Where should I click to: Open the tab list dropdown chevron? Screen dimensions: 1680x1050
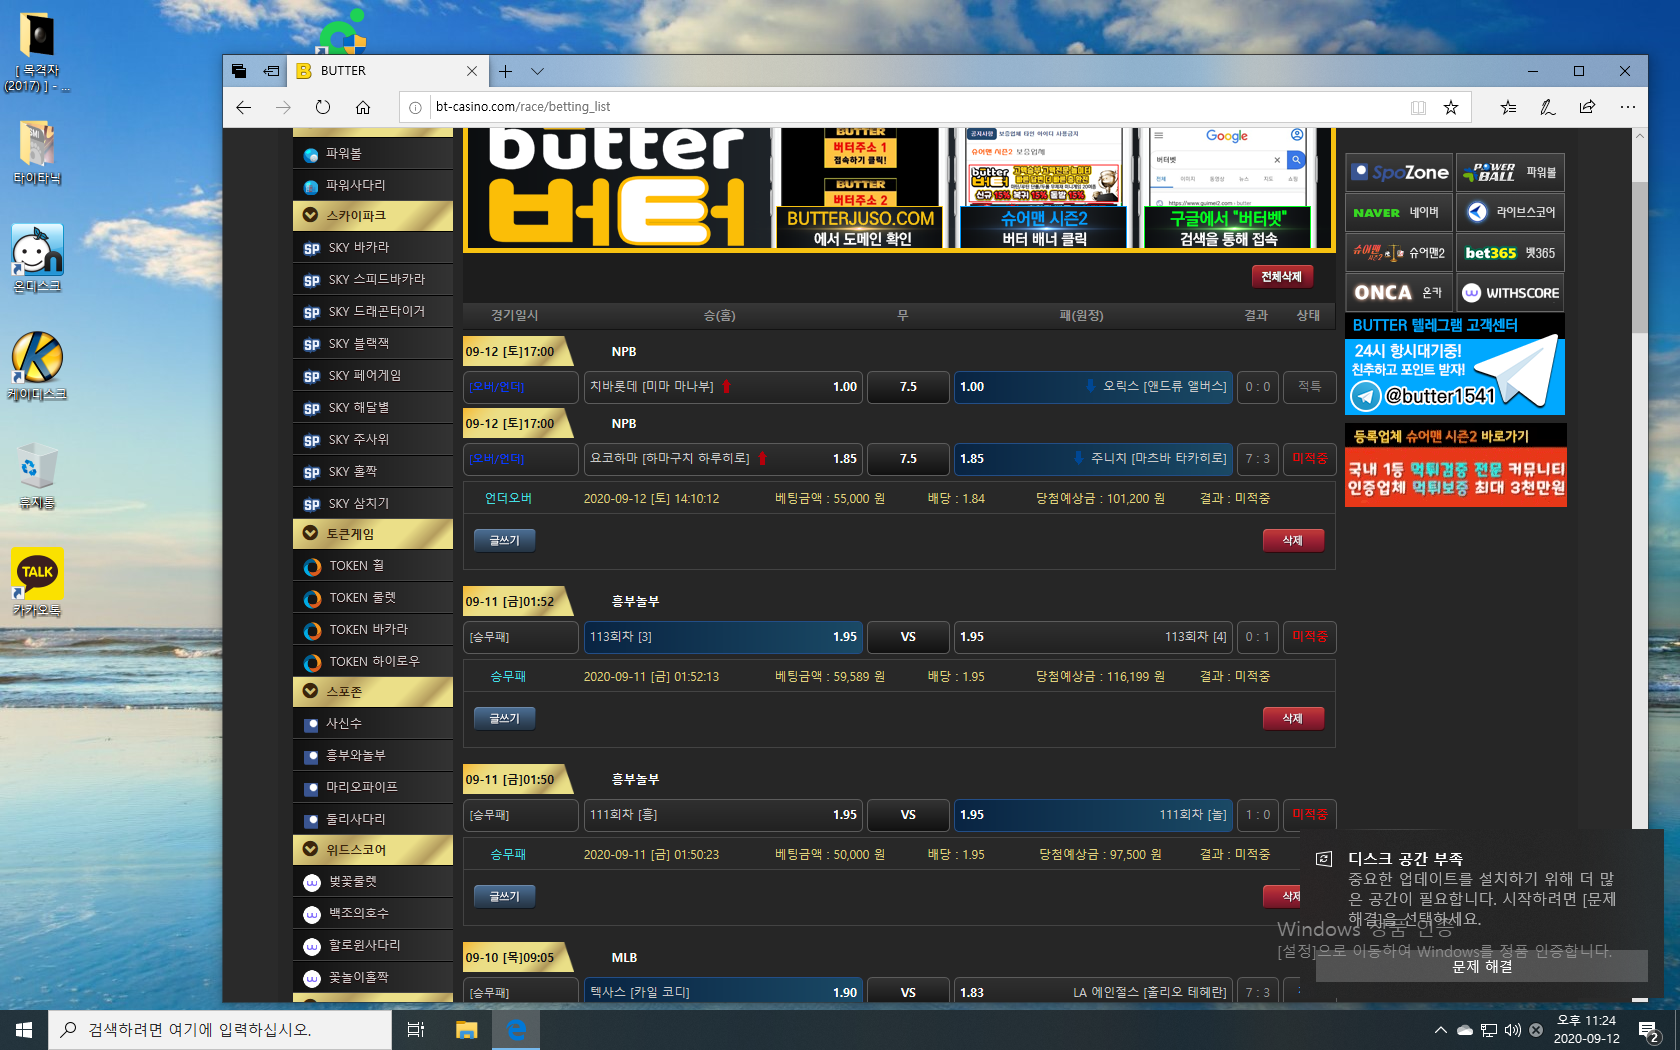click(x=537, y=71)
